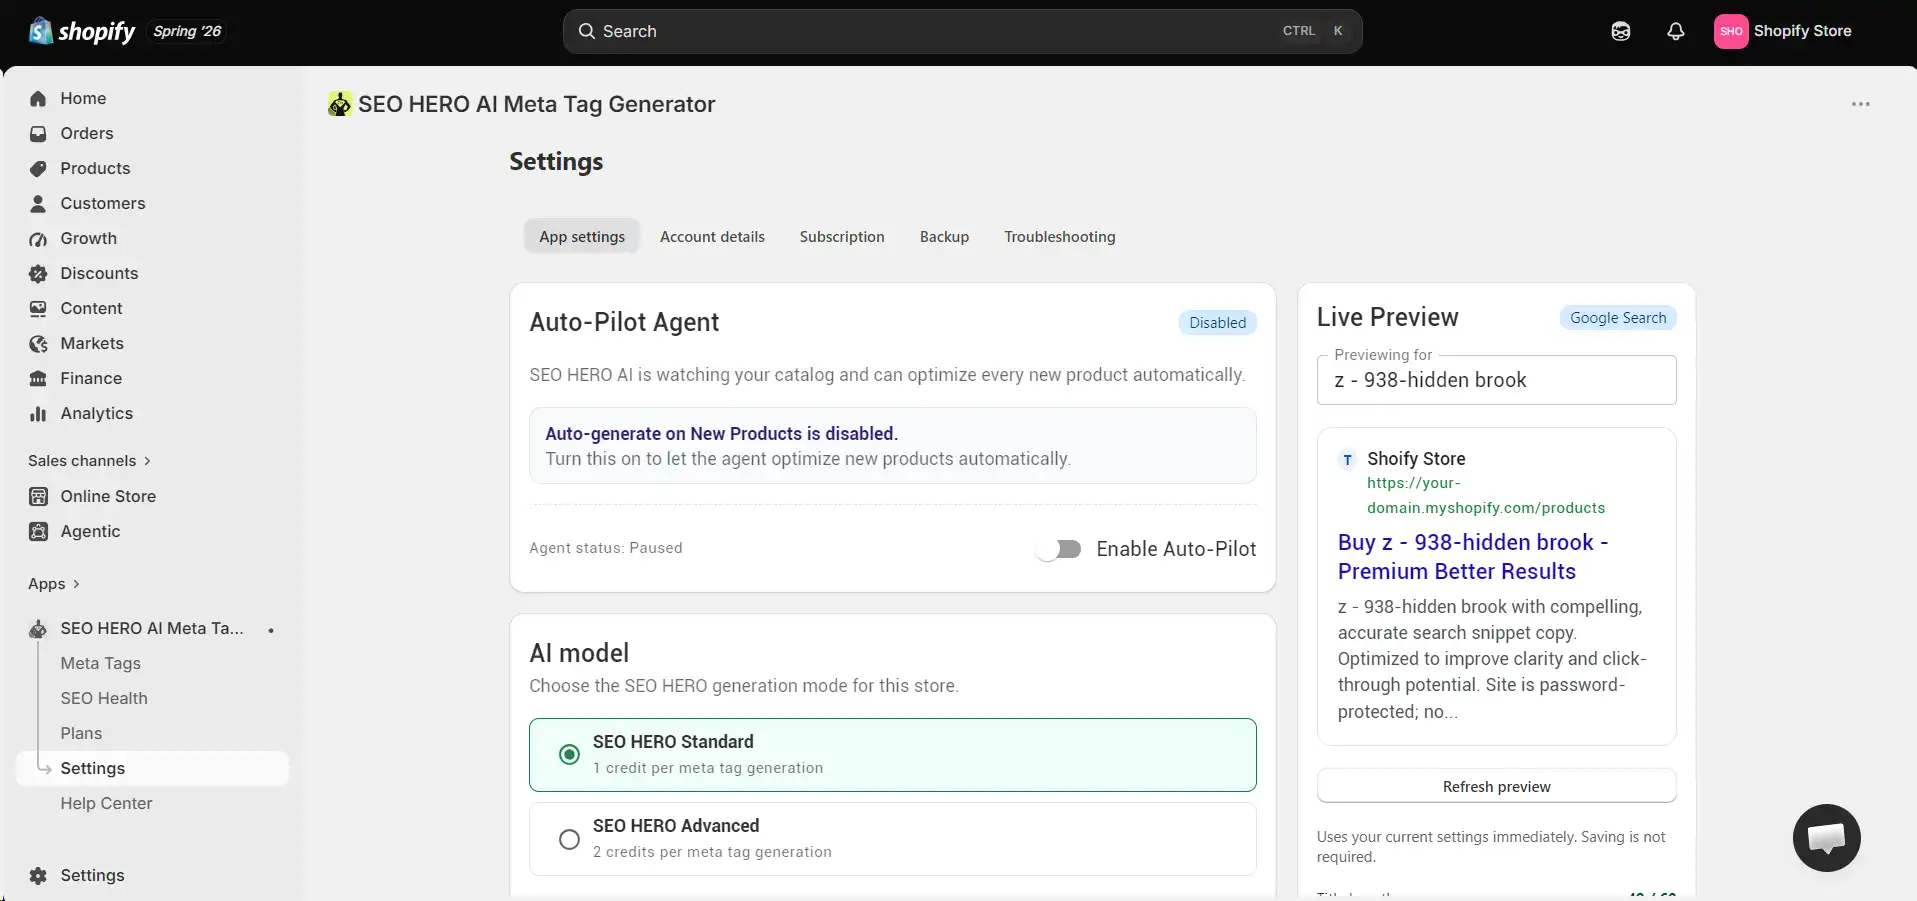The width and height of the screenshot is (1917, 901).
Task: Click the Analytics bar chart icon
Action: tap(38, 413)
